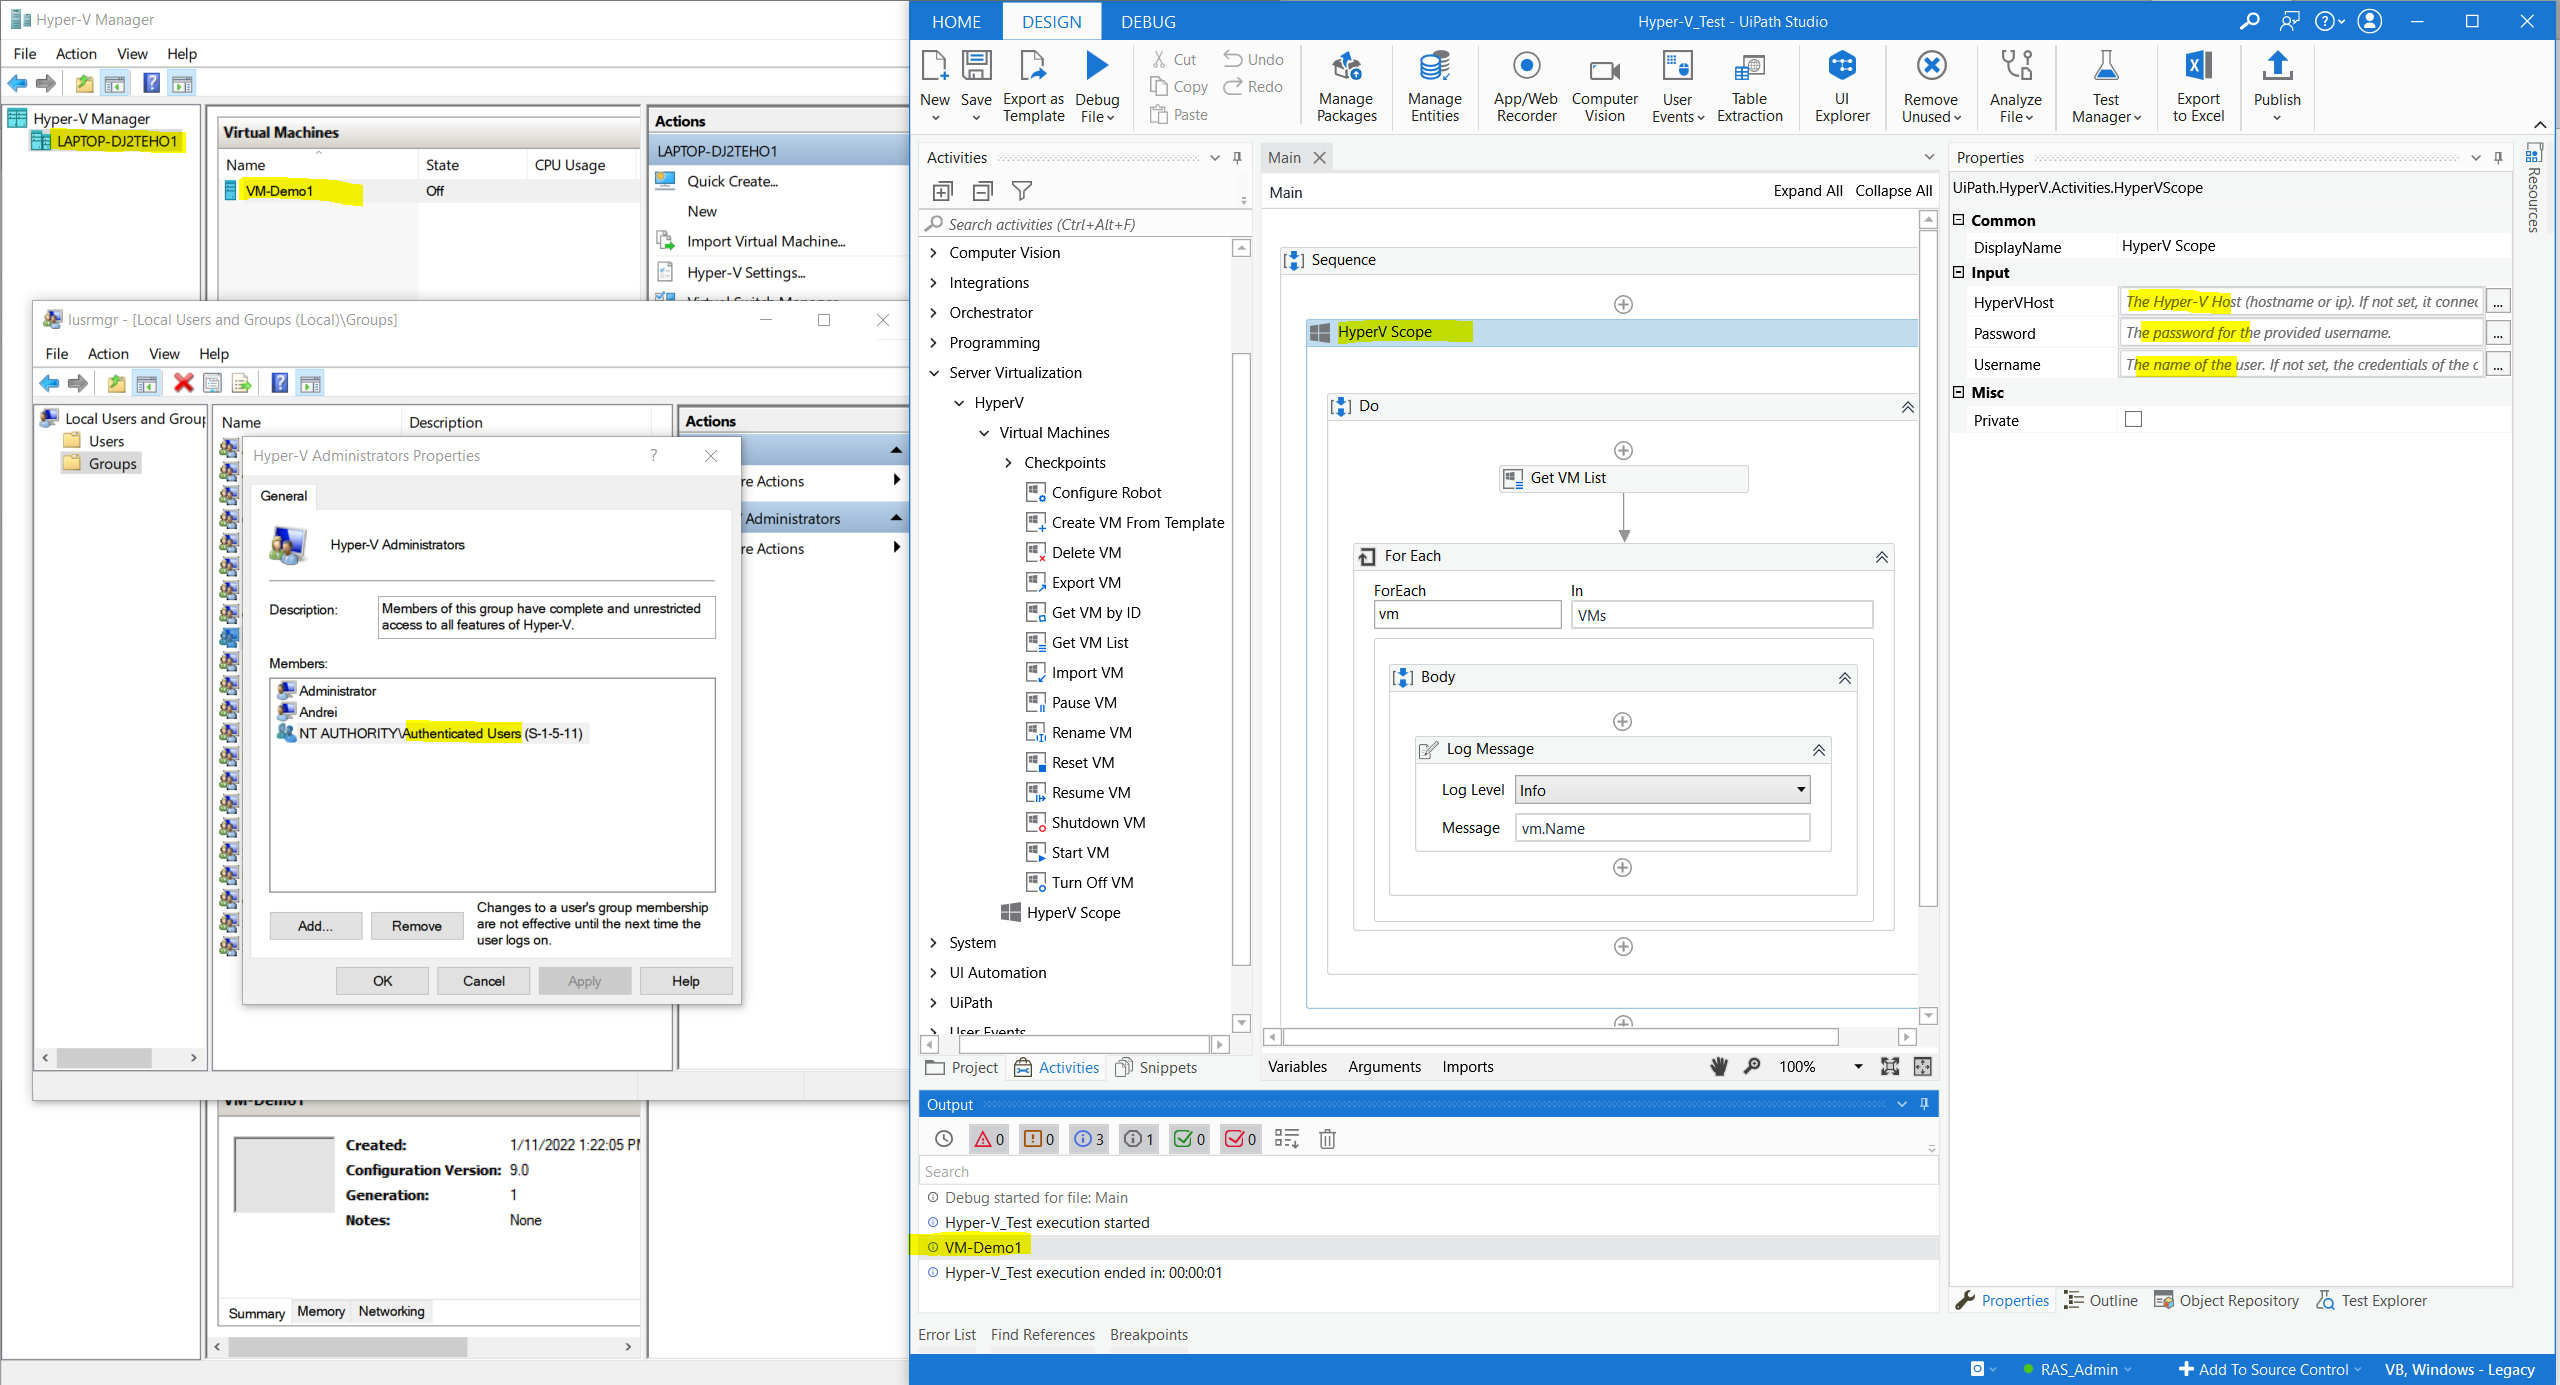Expand the Computer Vision category

934,253
